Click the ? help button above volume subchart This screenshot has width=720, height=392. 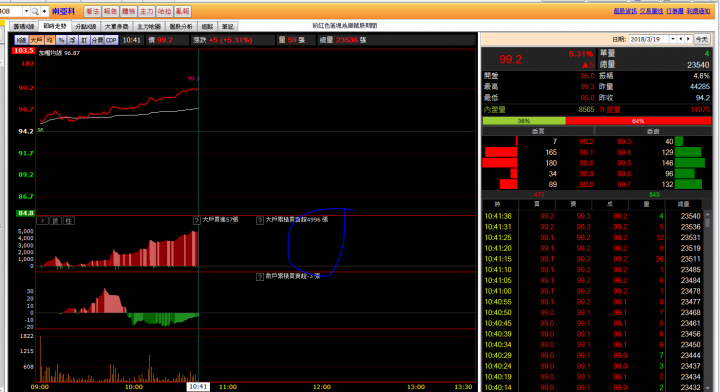click(42, 221)
